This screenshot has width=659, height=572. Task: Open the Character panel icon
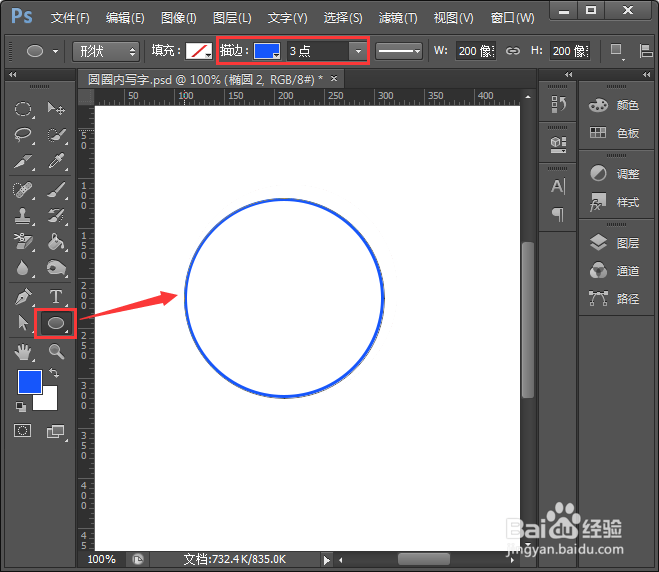pos(558,186)
